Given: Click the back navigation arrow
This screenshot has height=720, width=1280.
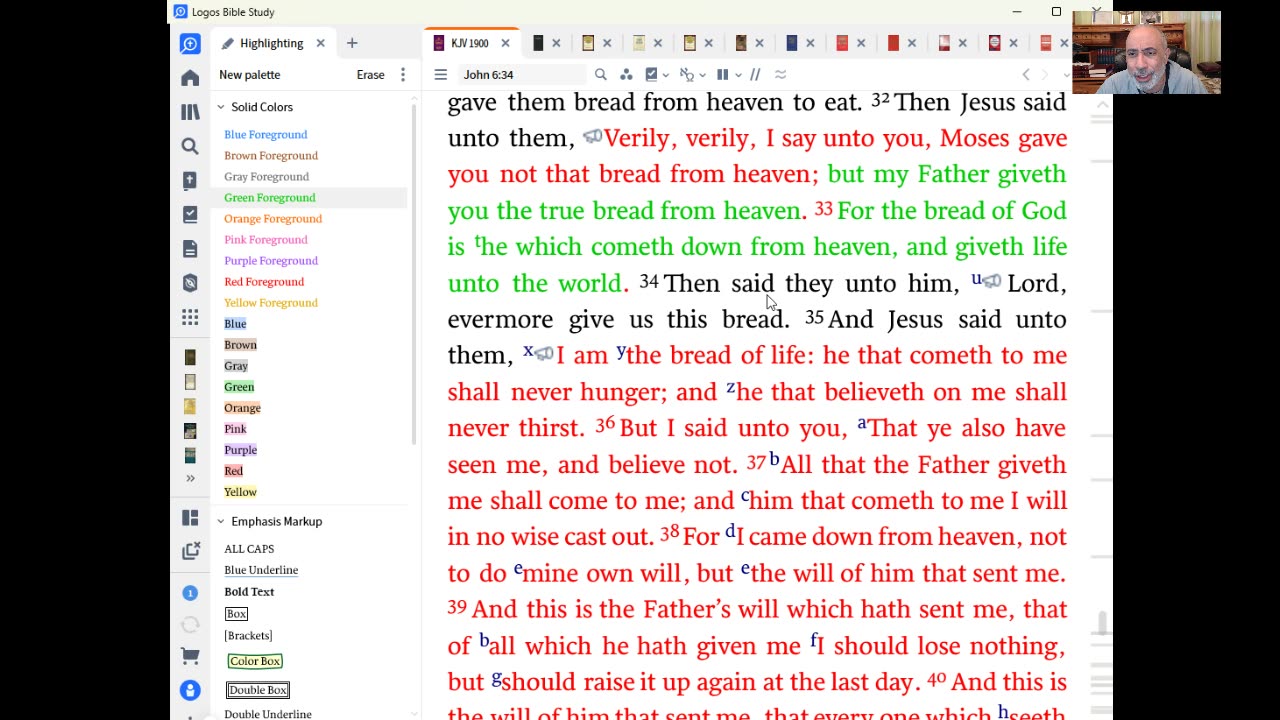Looking at the screenshot, I should click(1025, 74).
